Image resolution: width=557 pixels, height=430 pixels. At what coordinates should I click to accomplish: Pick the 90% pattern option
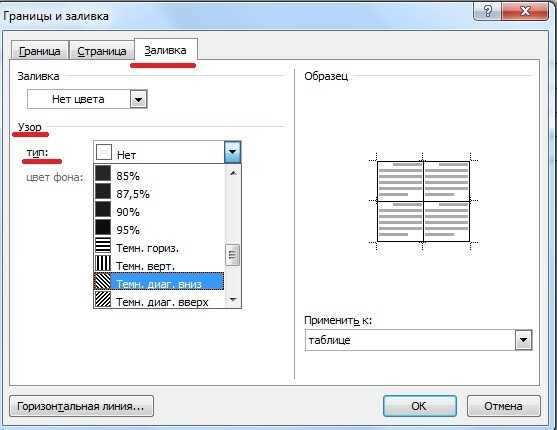159,210
